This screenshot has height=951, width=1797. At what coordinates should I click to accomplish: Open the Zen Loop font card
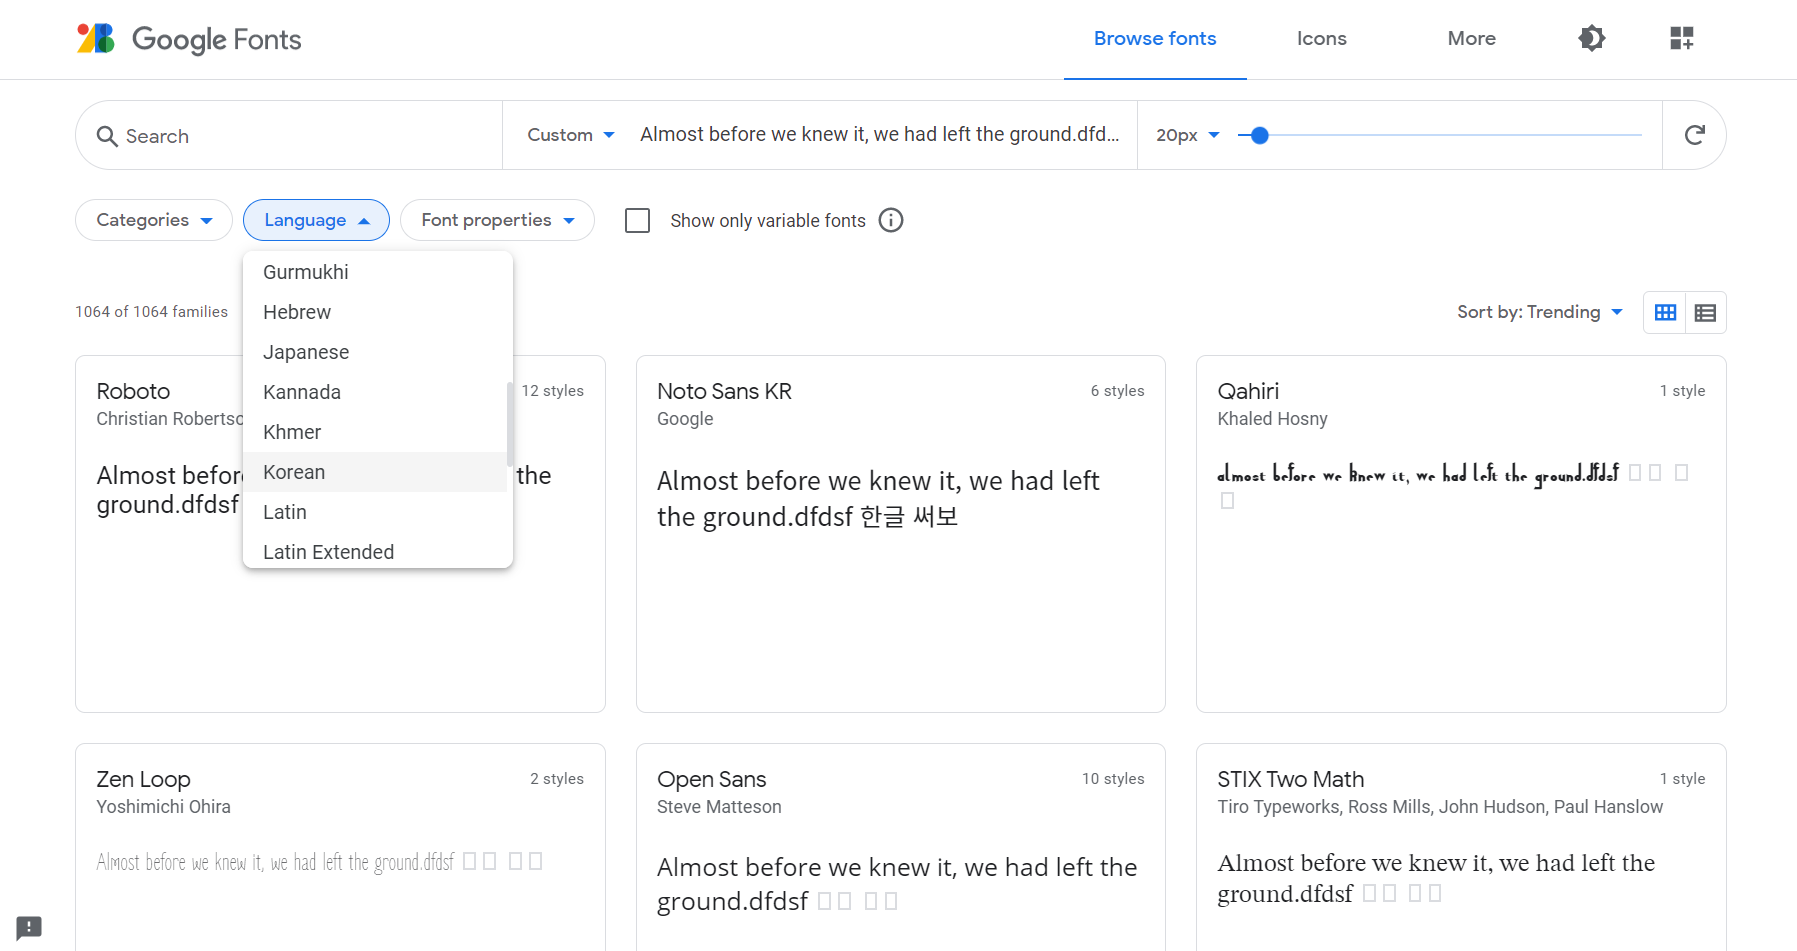(x=340, y=846)
